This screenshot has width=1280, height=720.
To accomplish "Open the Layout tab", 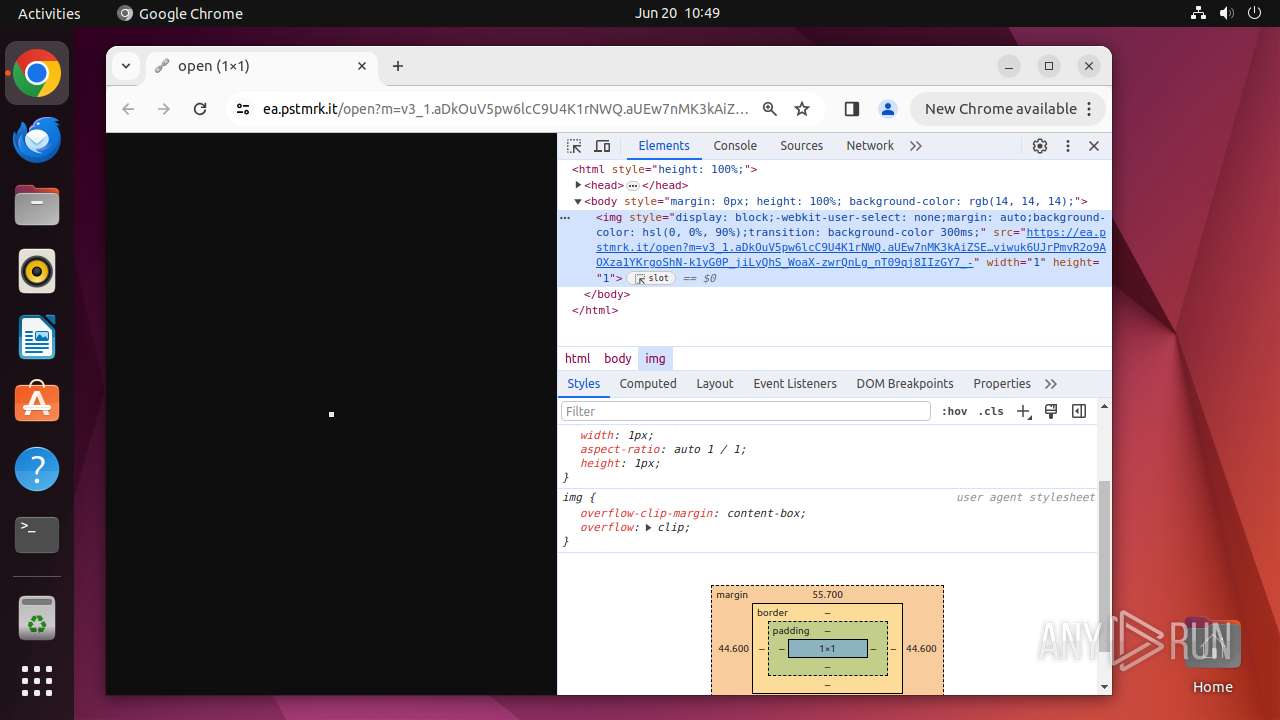I will [x=715, y=384].
